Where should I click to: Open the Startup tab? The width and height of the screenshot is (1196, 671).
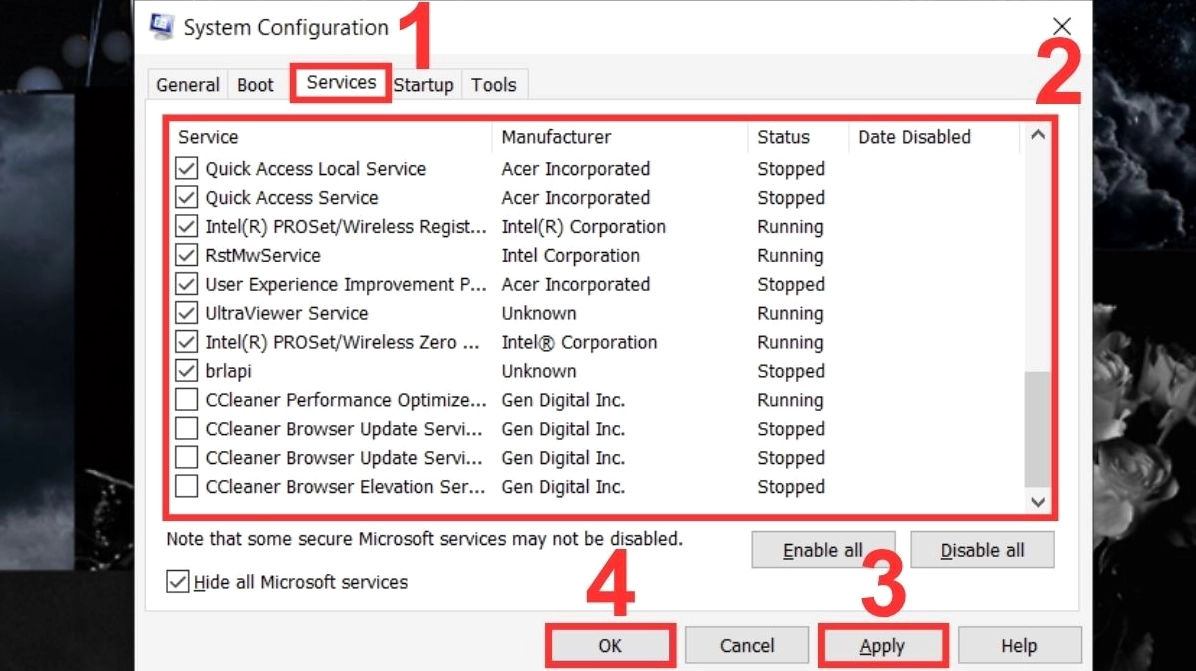[423, 85]
